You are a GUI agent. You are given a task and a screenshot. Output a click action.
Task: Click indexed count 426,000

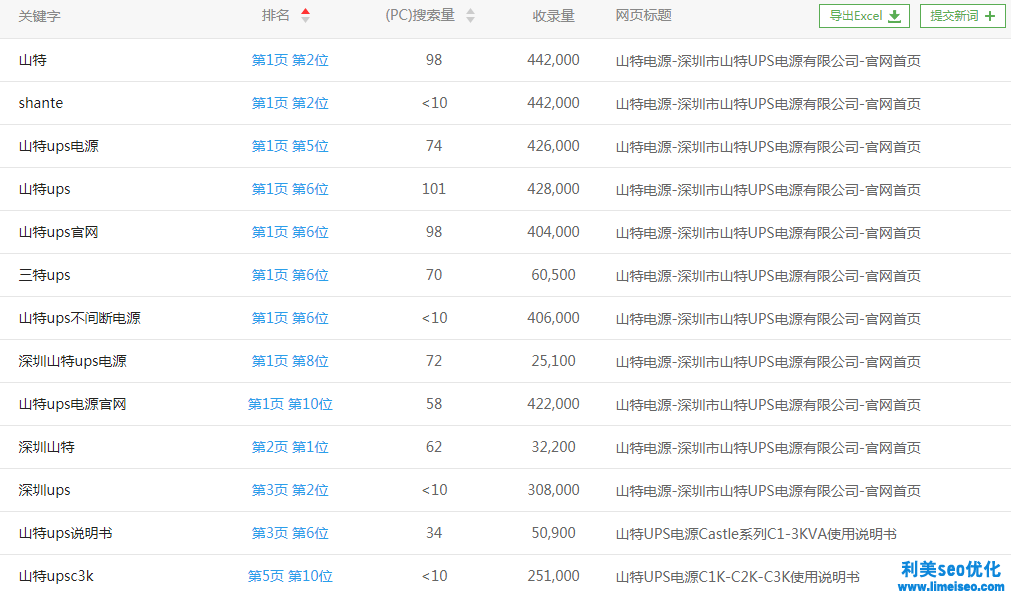(x=553, y=146)
